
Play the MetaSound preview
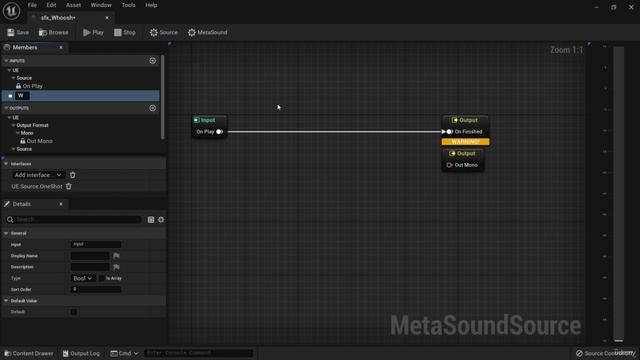[93, 32]
